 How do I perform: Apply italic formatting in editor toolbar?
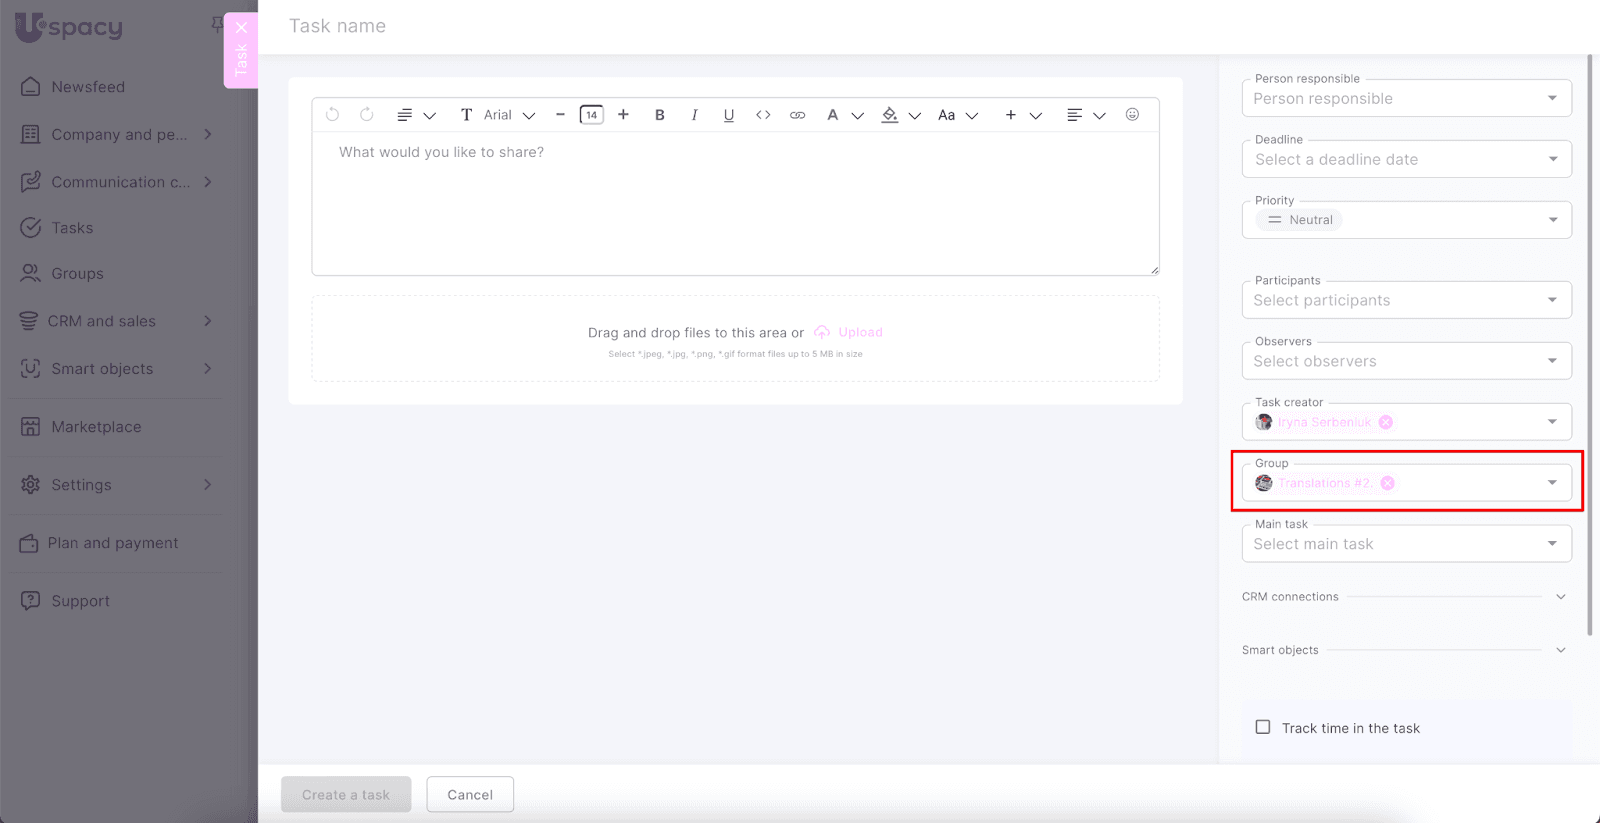pos(694,115)
